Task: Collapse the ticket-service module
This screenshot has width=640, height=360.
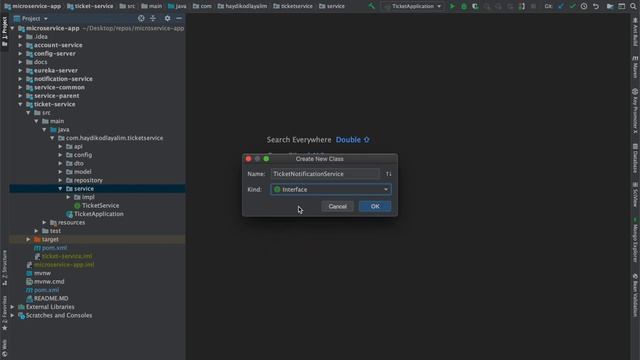Action: tap(20, 104)
